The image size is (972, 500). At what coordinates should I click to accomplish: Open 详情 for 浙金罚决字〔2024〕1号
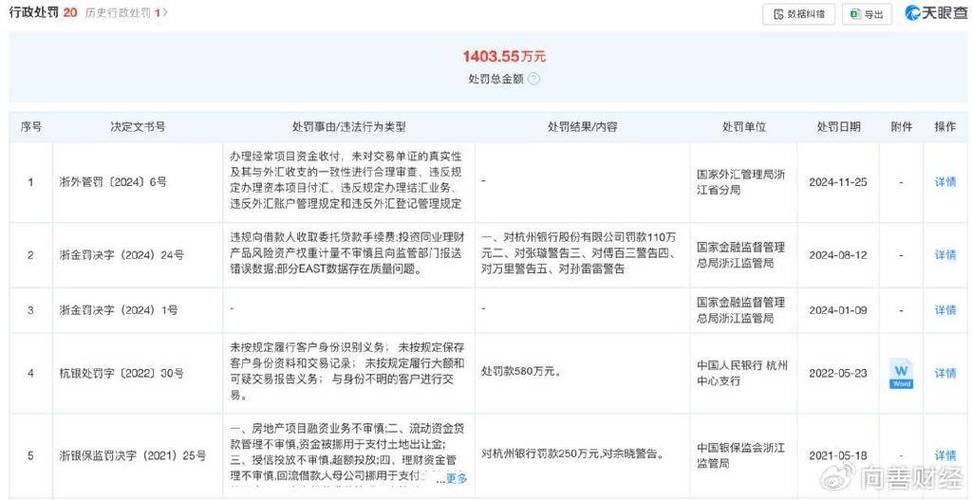(x=945, y=310)
